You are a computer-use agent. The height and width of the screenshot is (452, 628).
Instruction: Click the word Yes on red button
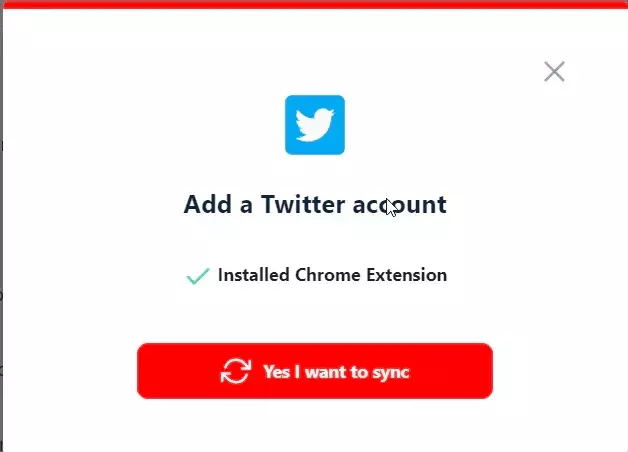276,372
